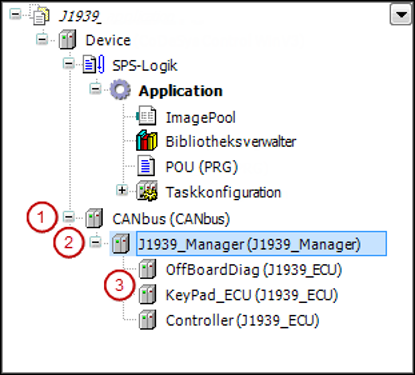415x375 pixels.
Task: Expand the Taskkonfiguration node
Action: point(122,190)
